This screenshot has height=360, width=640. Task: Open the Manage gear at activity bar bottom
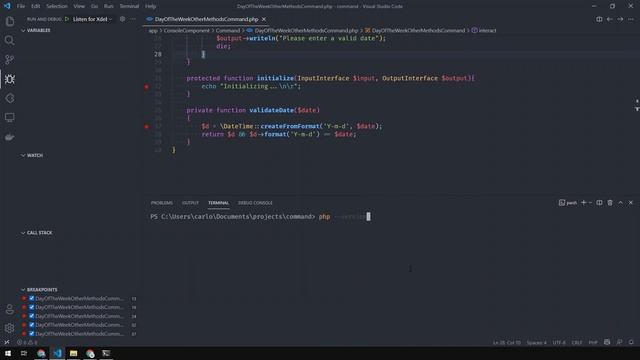[10, 328]
